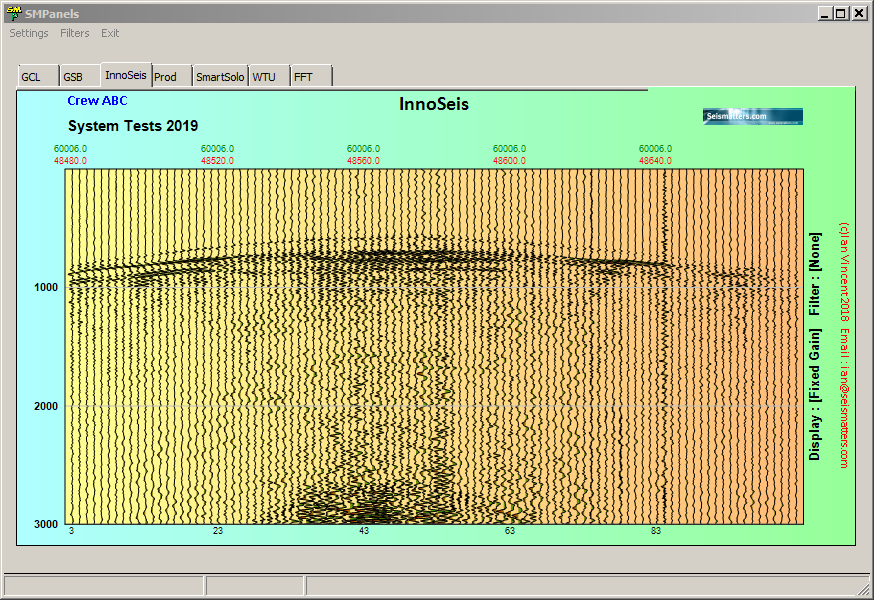Click the Crew ABC label
Image resolution: width=874 pixels, height=600 pixels.
[x=98, y=101]
